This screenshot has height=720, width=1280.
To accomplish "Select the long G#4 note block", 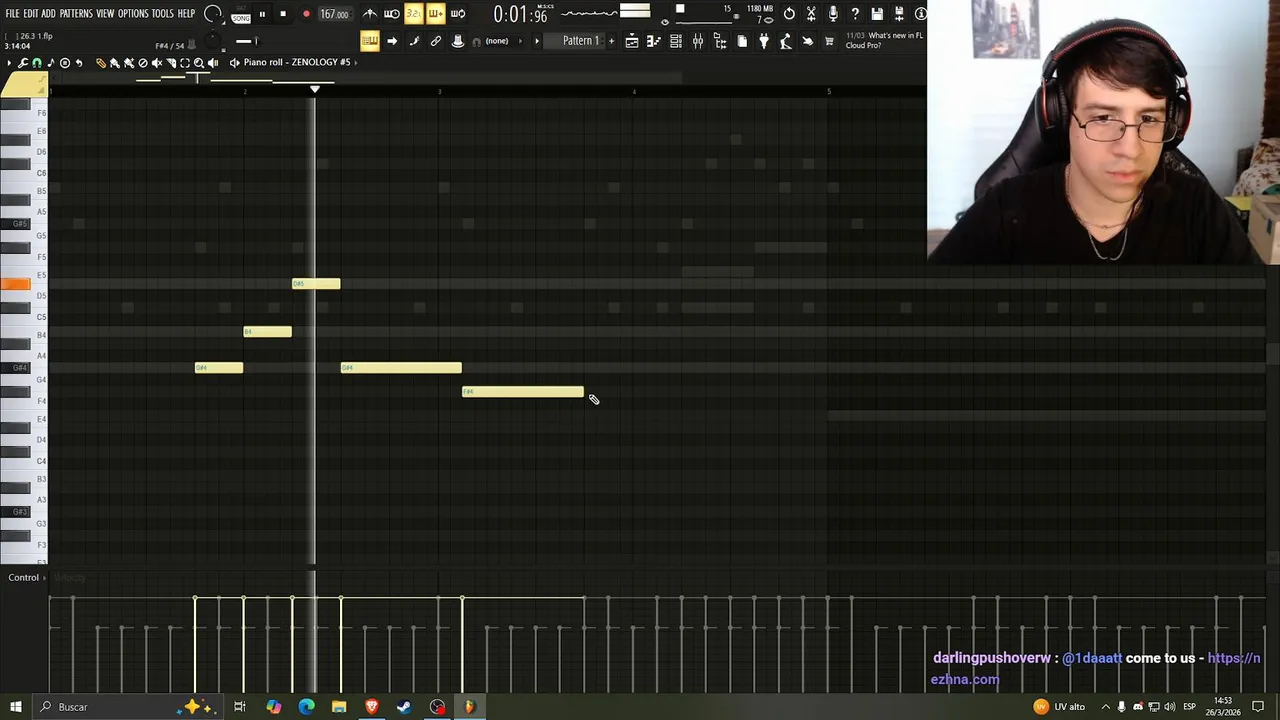I will (401, 368).
